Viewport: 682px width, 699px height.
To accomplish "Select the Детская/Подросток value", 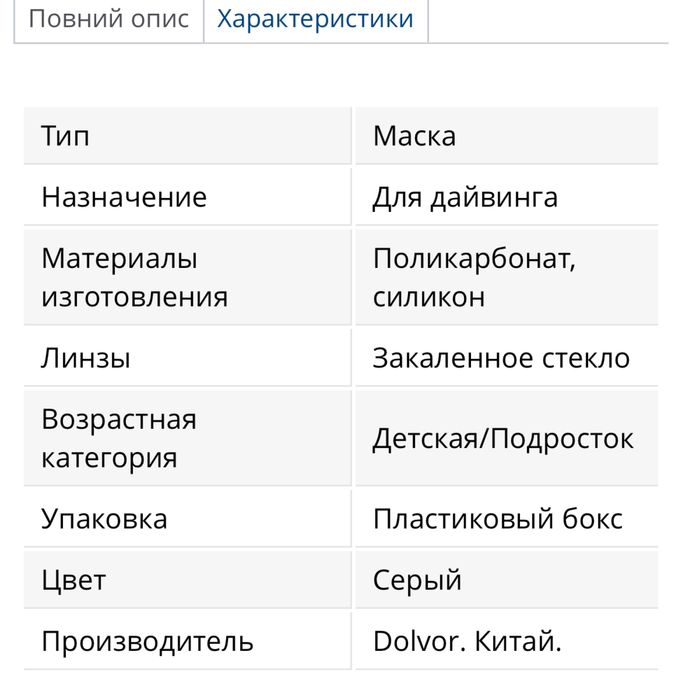I will click(503, 439).
